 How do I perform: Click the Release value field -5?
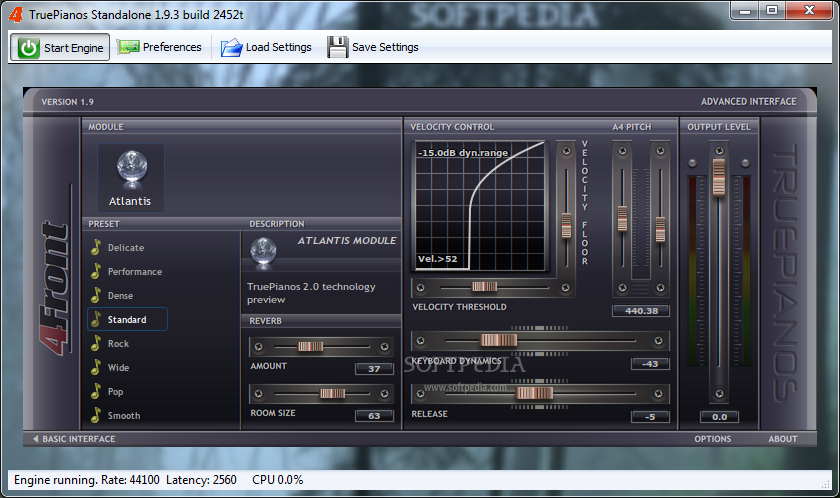point(650,416)
